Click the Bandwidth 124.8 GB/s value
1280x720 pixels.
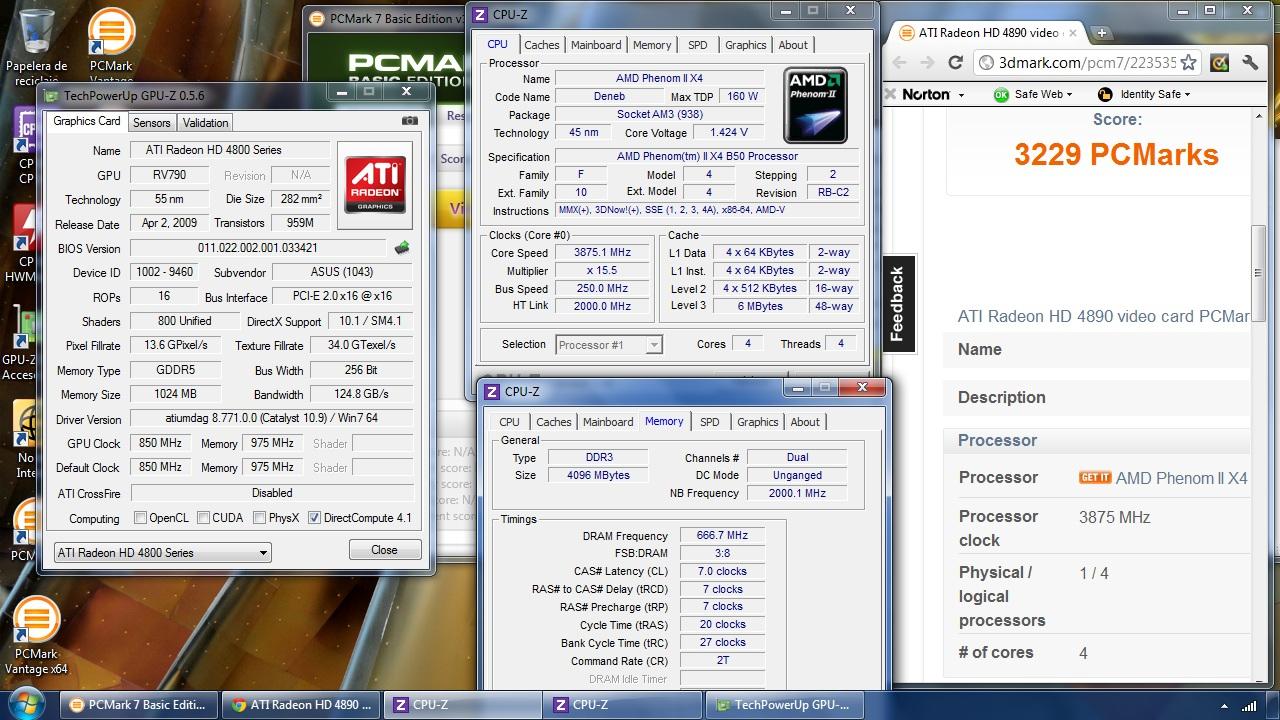pos(363,394)
